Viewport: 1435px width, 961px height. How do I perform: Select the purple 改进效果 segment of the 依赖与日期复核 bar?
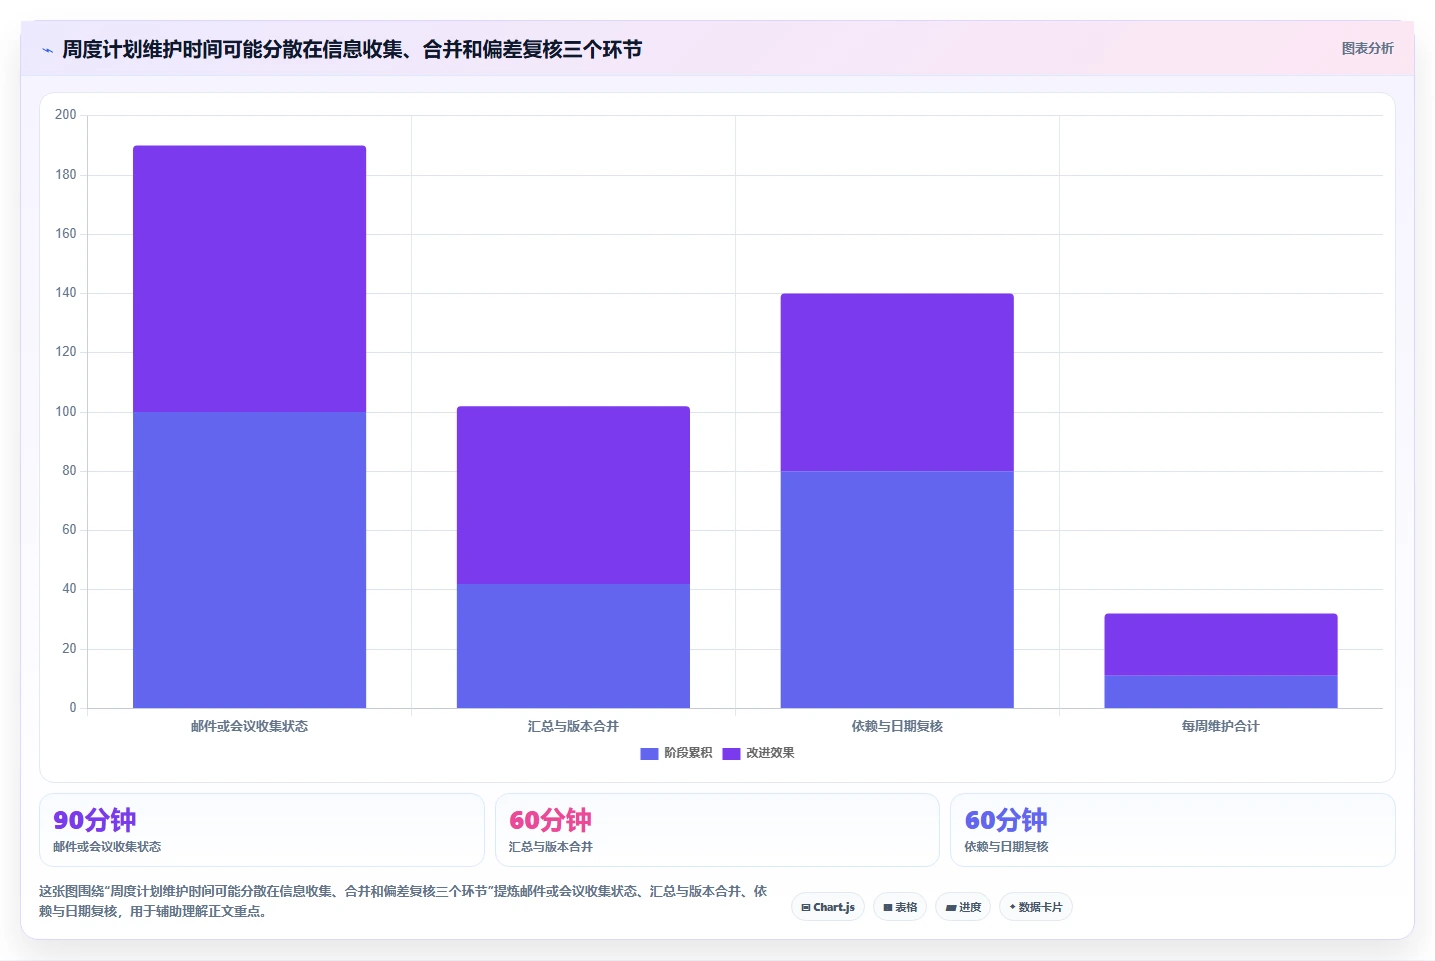click(897, 382)
